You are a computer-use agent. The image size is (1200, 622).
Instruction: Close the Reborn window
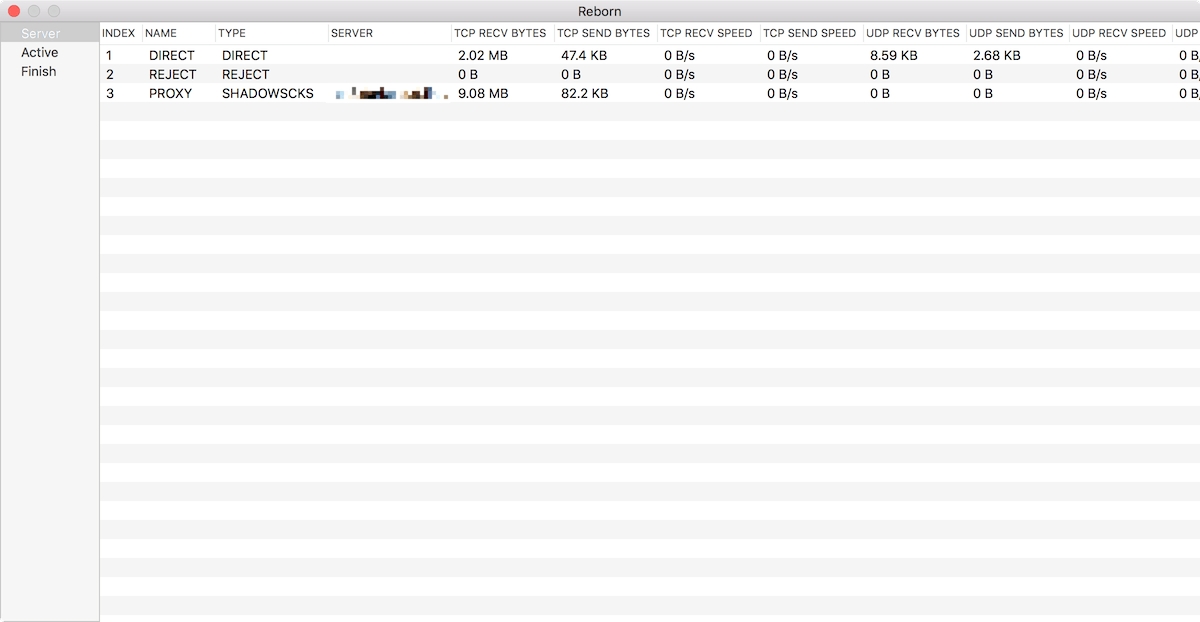14,11
